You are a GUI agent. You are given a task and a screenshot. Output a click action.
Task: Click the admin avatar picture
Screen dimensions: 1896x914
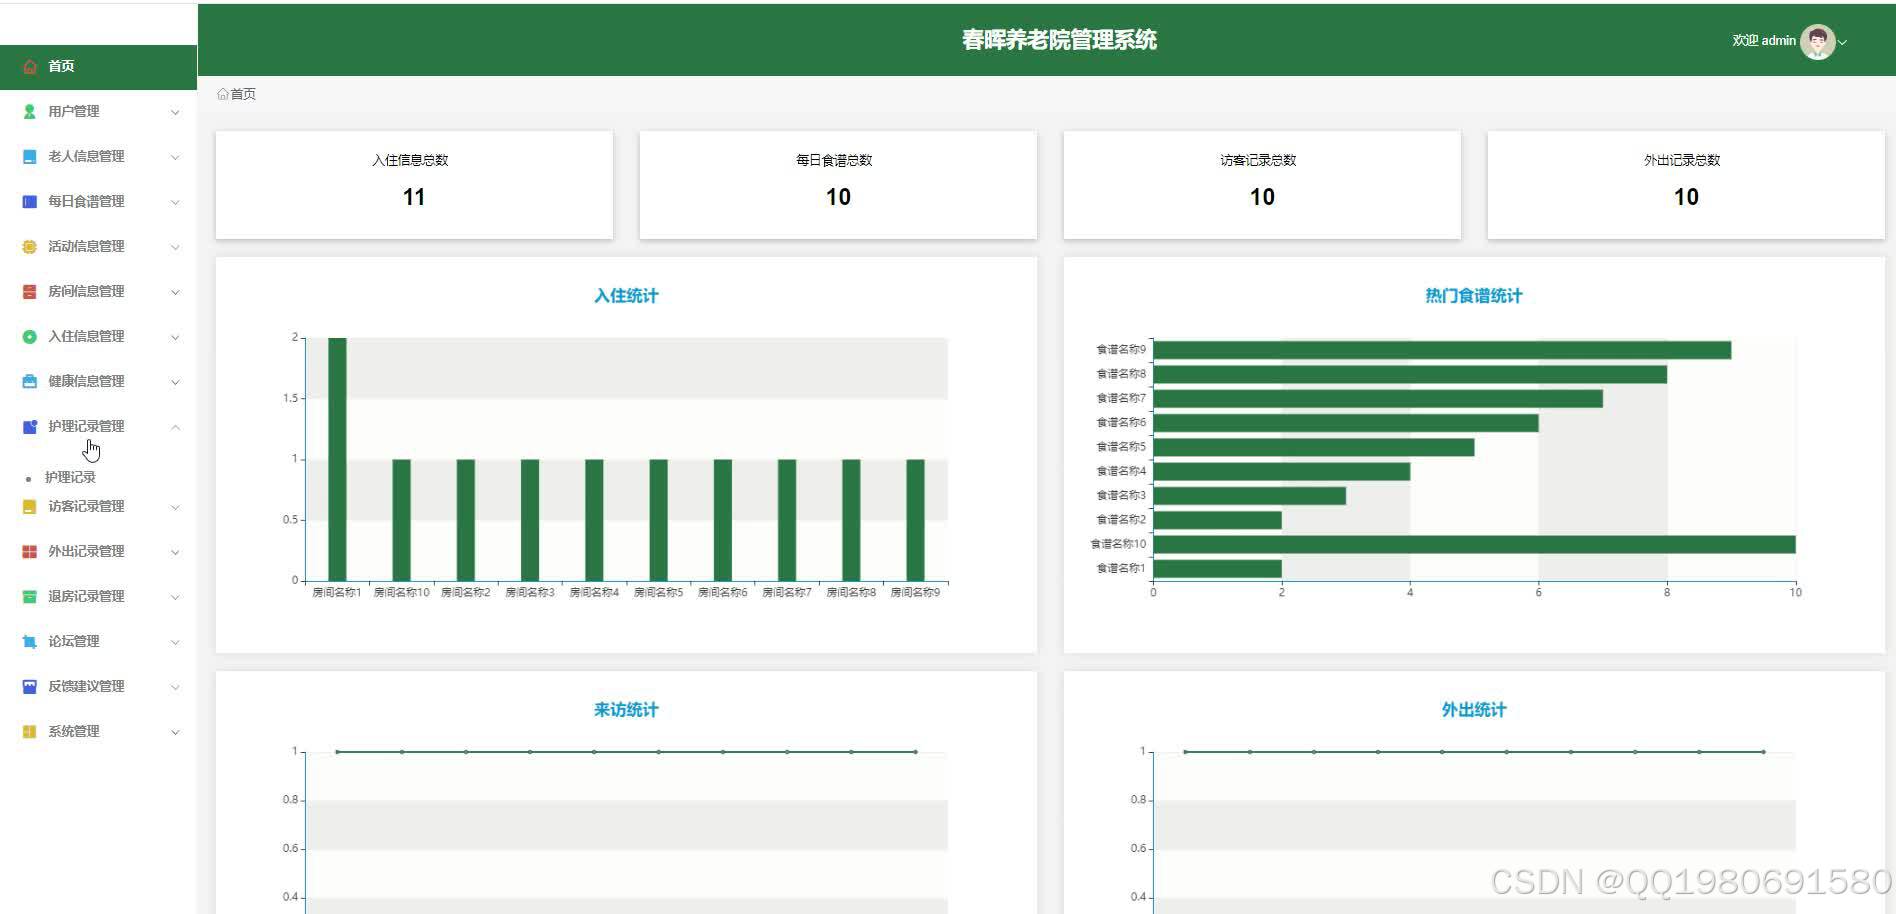[x=1817, y=41]
